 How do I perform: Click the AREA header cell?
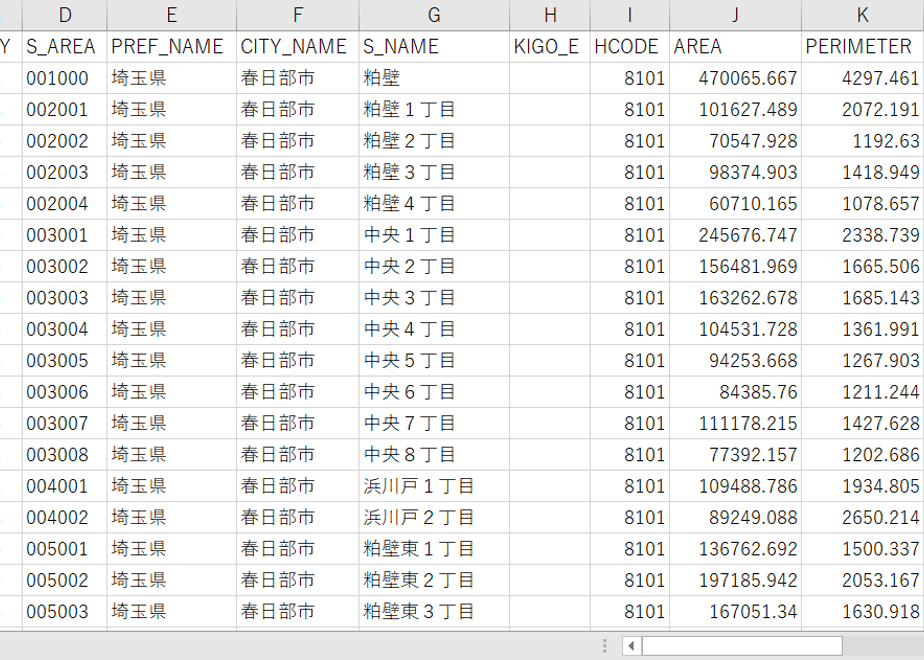click(x=735, y=47)
